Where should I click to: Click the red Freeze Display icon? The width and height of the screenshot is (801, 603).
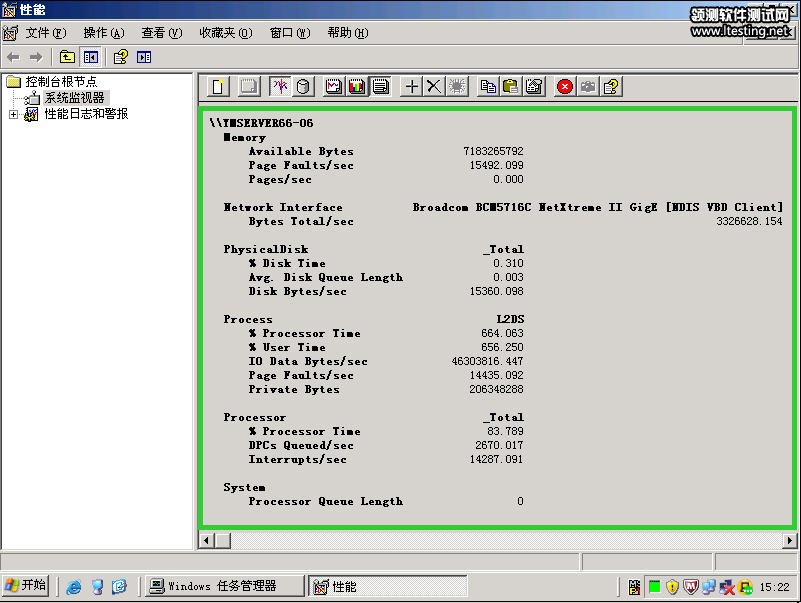(x=565, y=87)
